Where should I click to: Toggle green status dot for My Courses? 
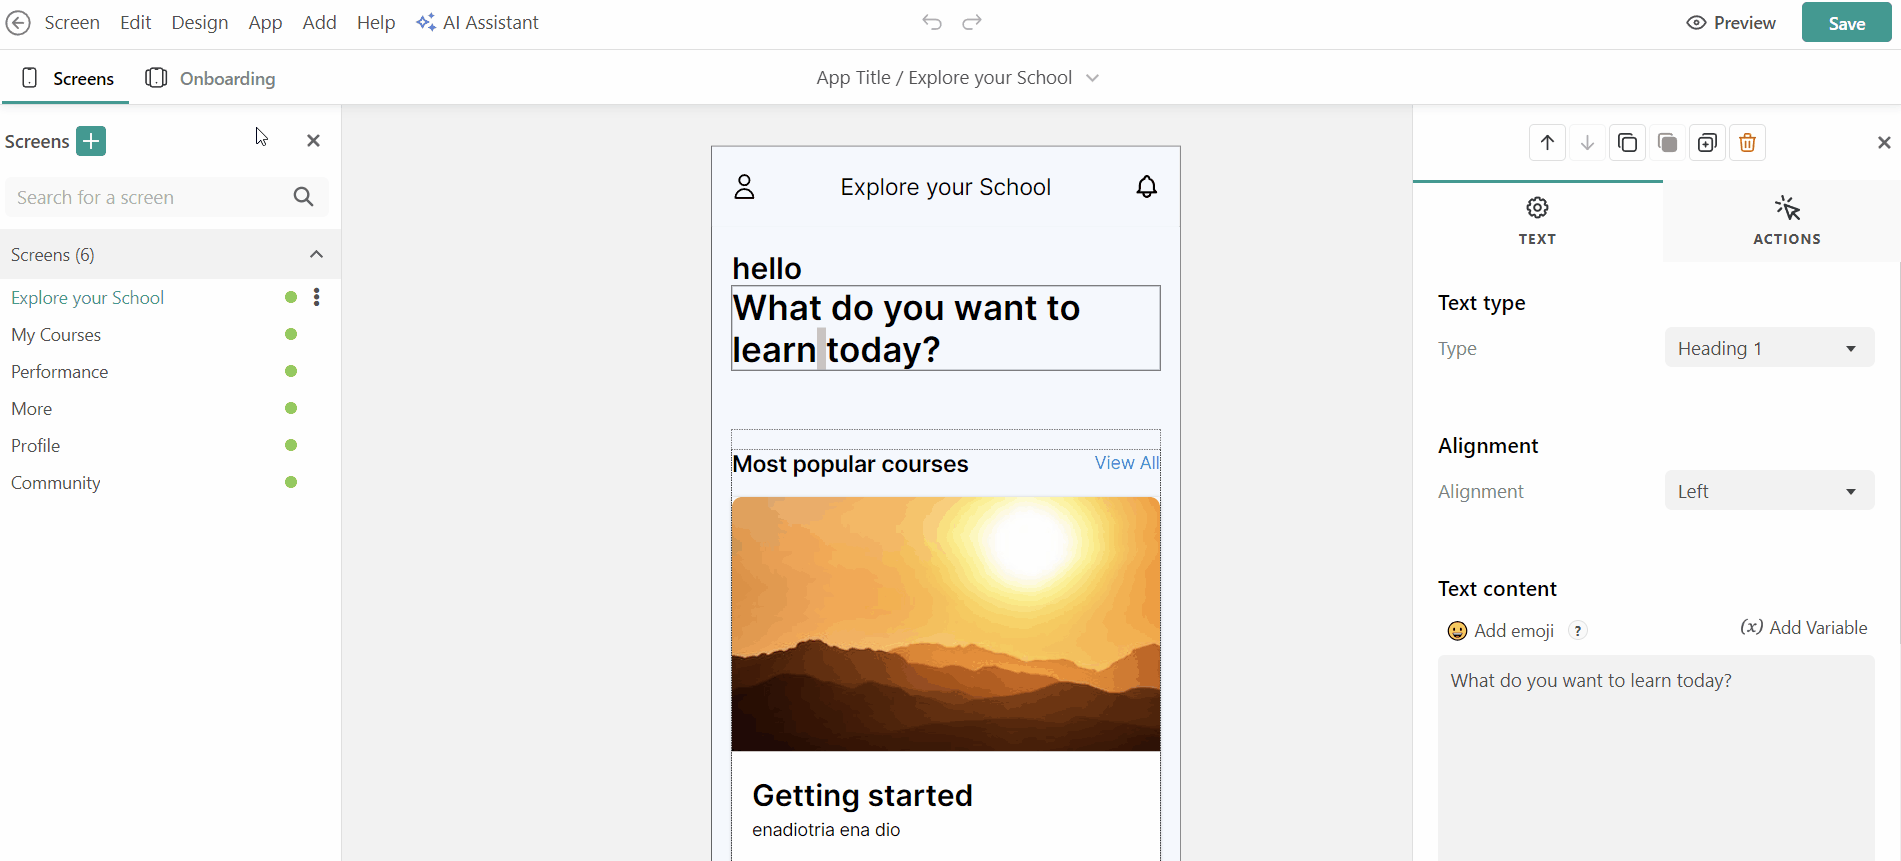pyautogui.click(x=291, y=334)
